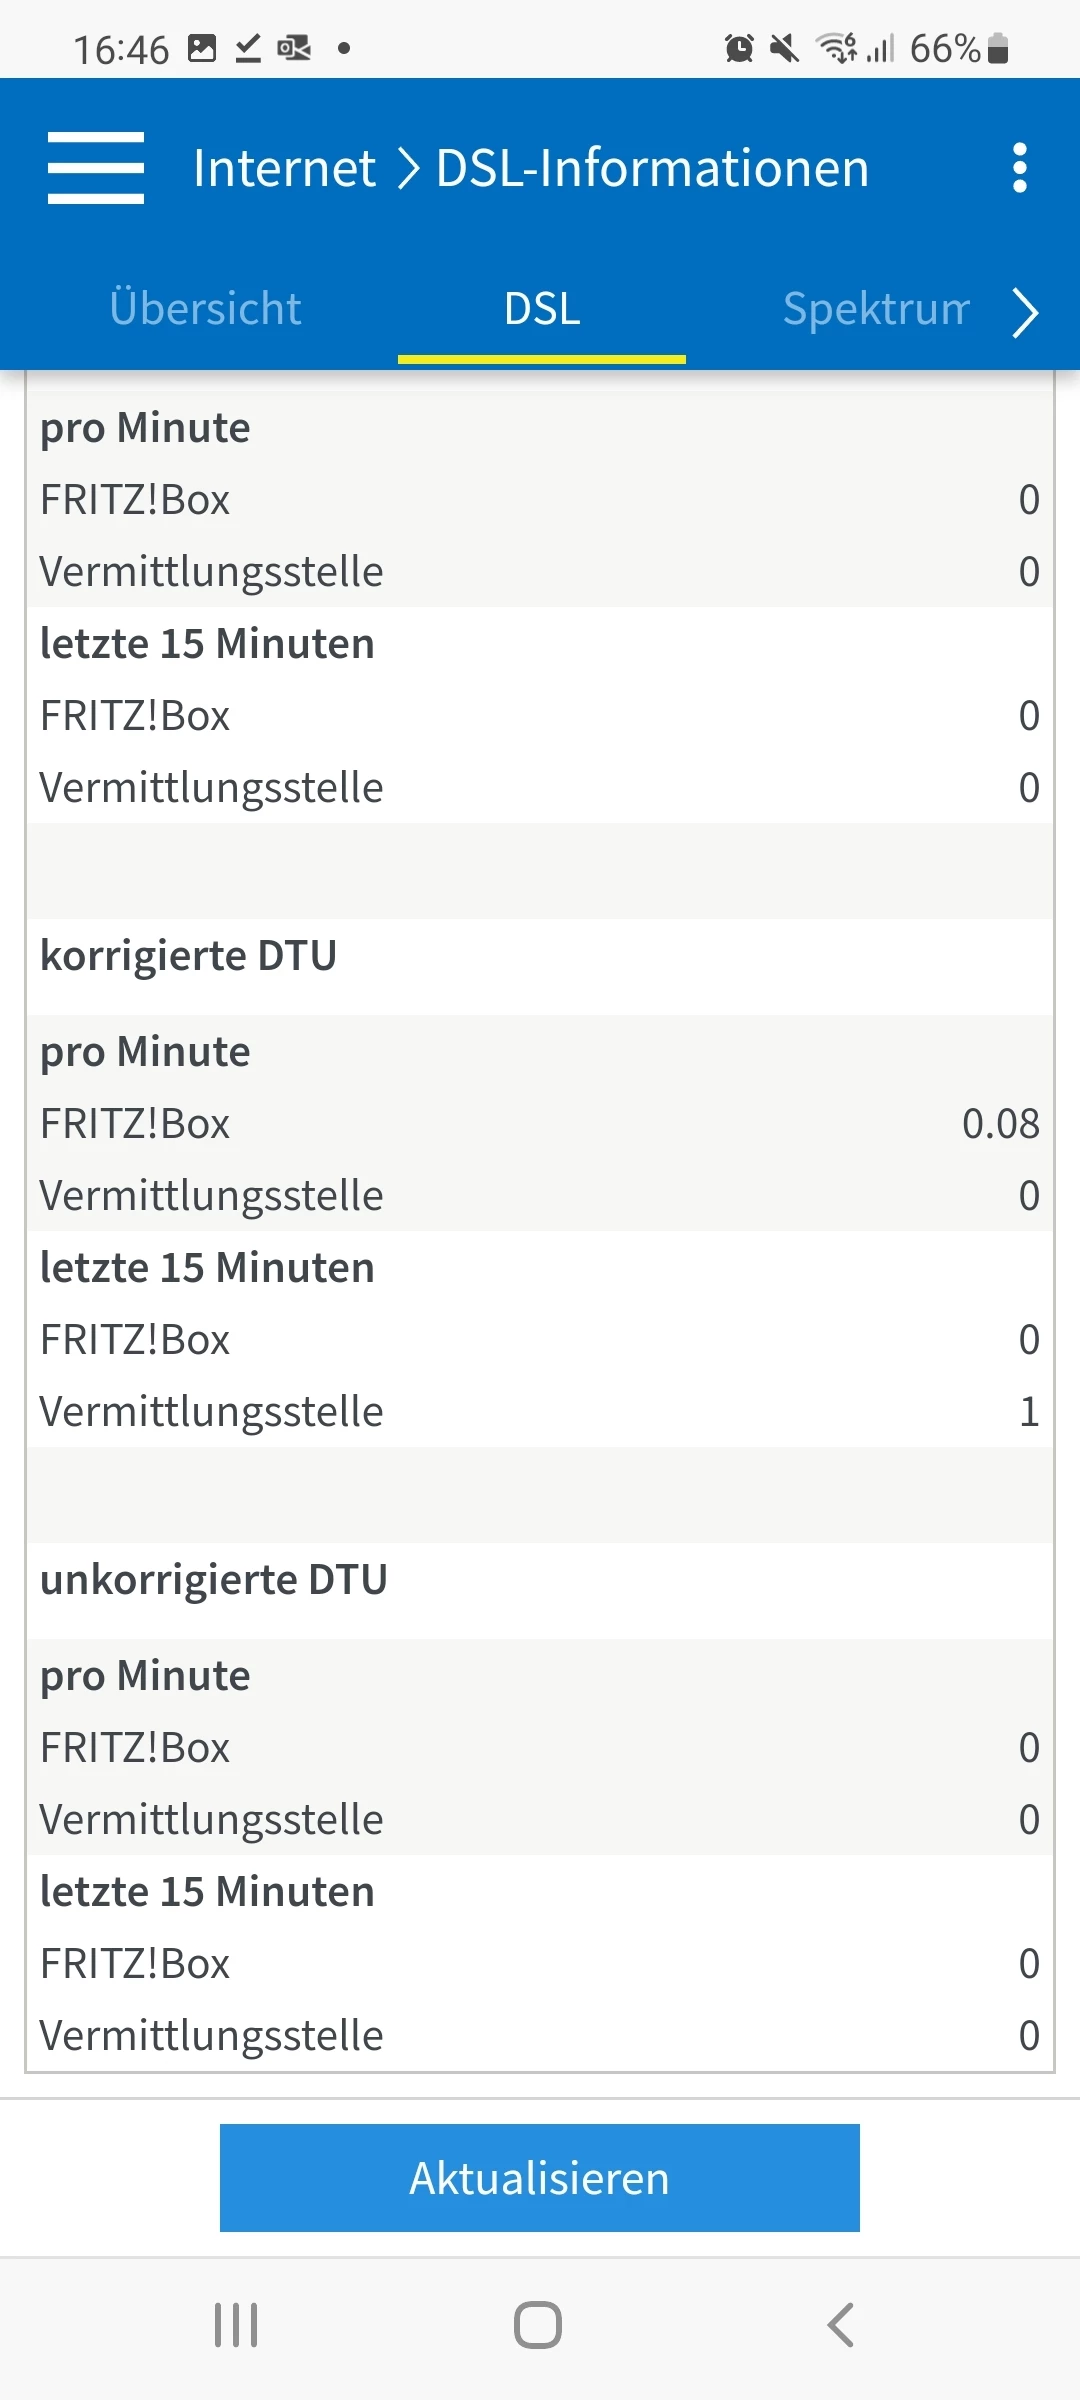Tap the 16:46 status bar clock
This screenshot has height=2400, width=1080.
[121, 49]
